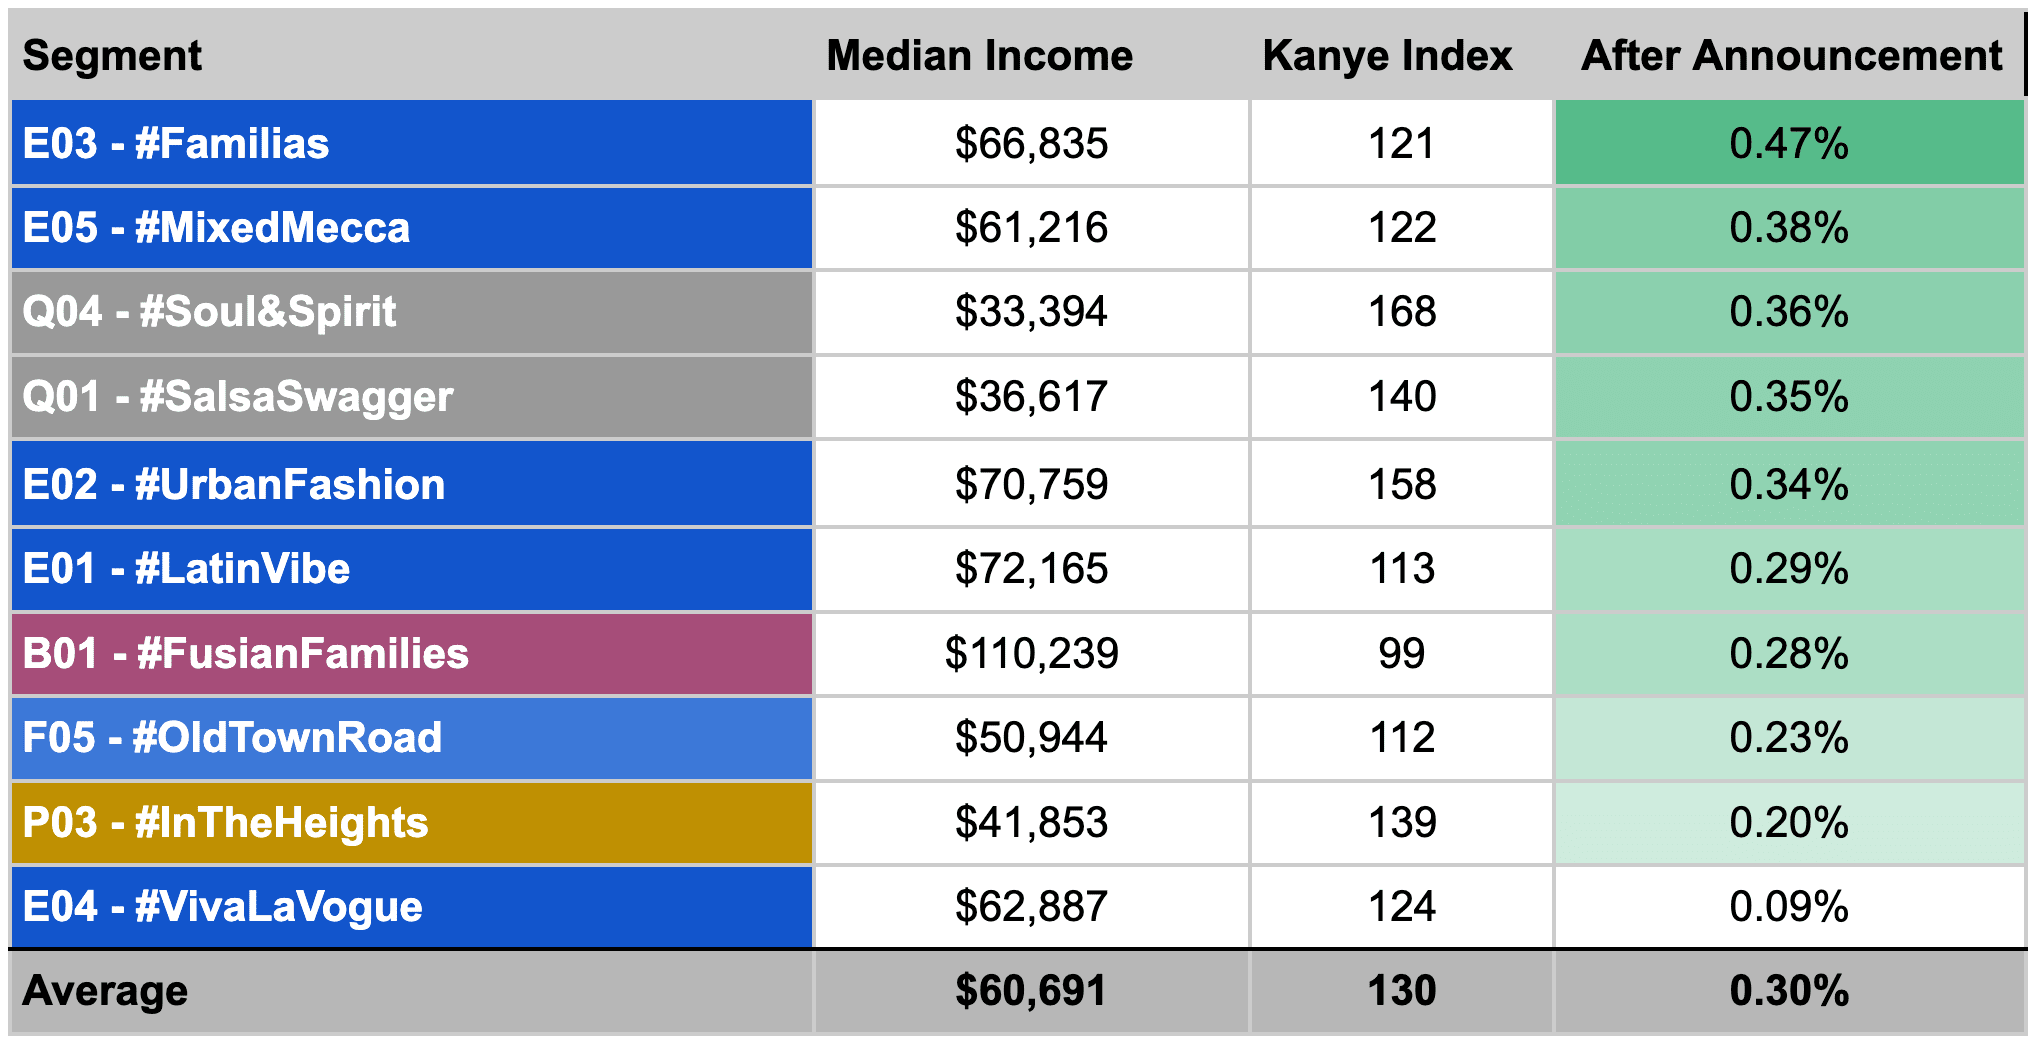This screenshot has height=1044, width=2036.
Task: Click the Kanye Index value 168
Action: (1401, 312)
